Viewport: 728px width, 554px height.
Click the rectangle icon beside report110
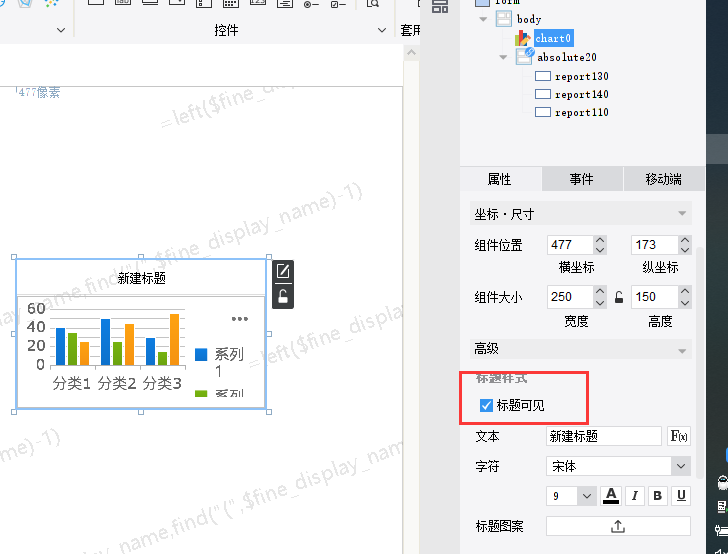point(543,112)
